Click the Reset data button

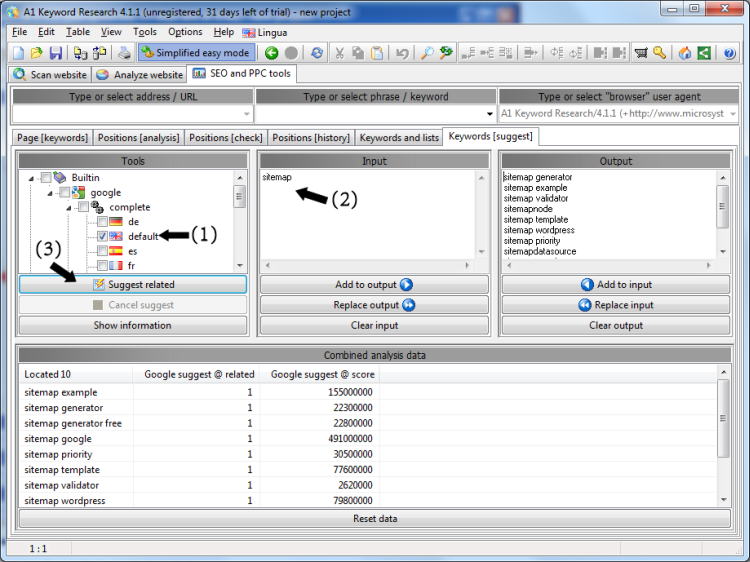(375, 519)
